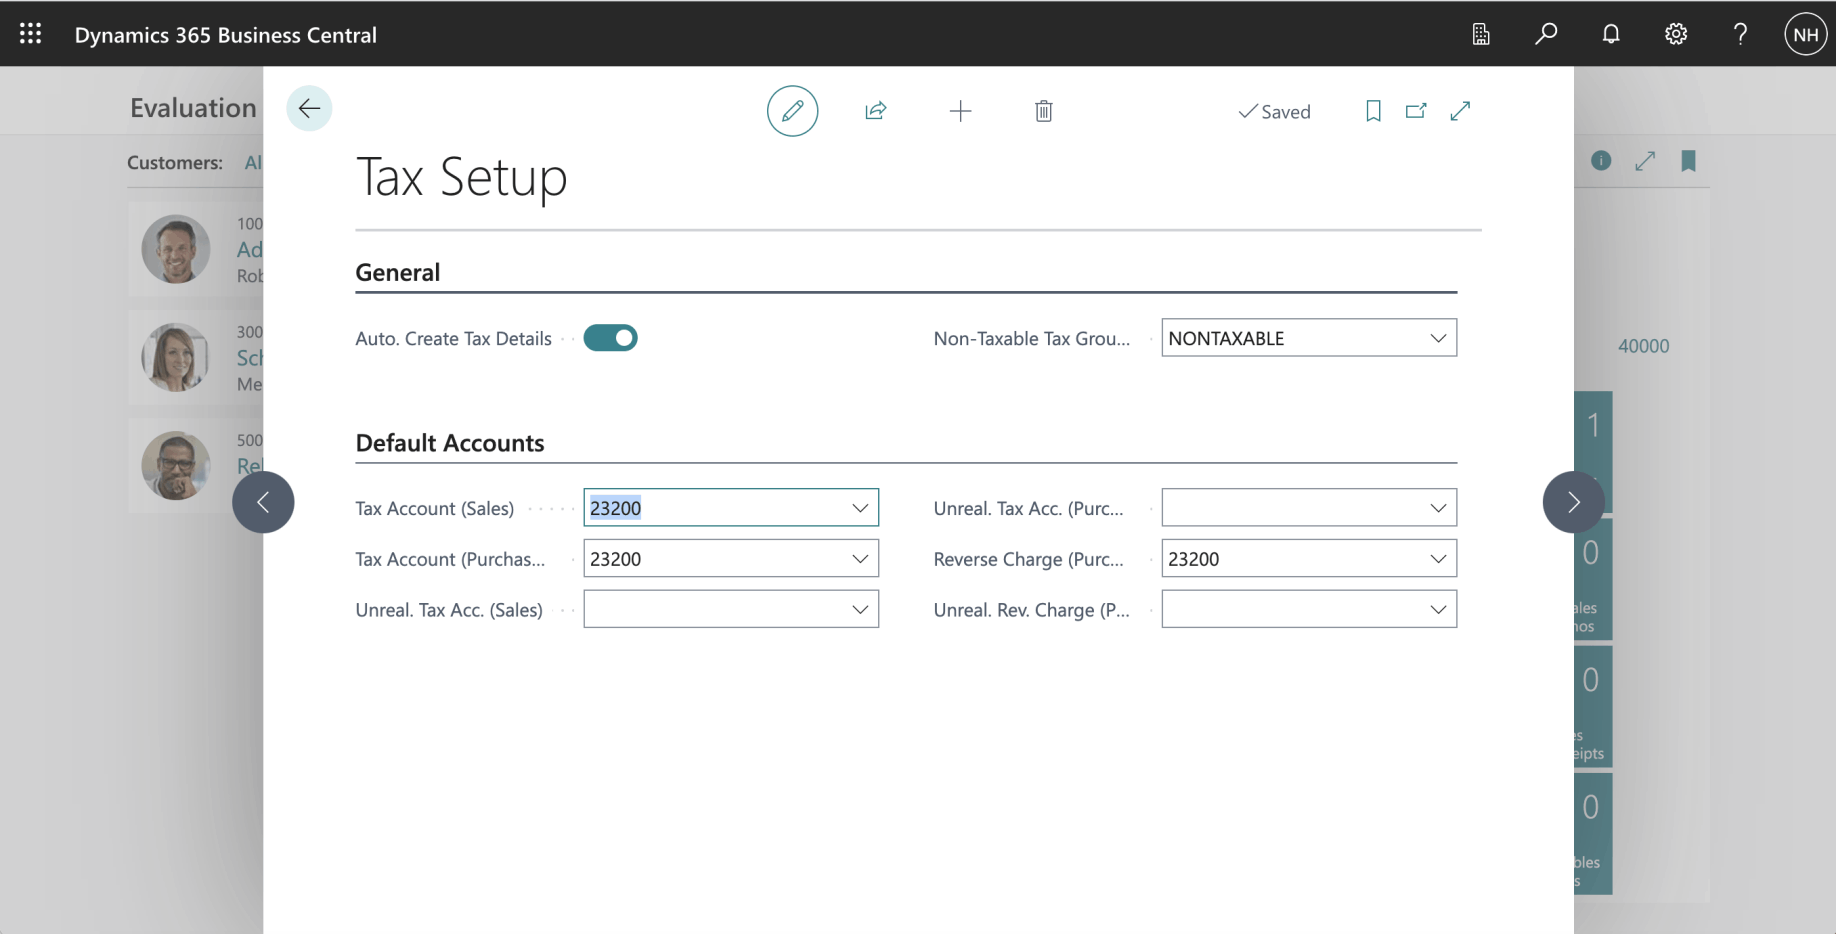Open the search magnifier in header
This screenshot has height=934, width=1836.
point(1546,34)
